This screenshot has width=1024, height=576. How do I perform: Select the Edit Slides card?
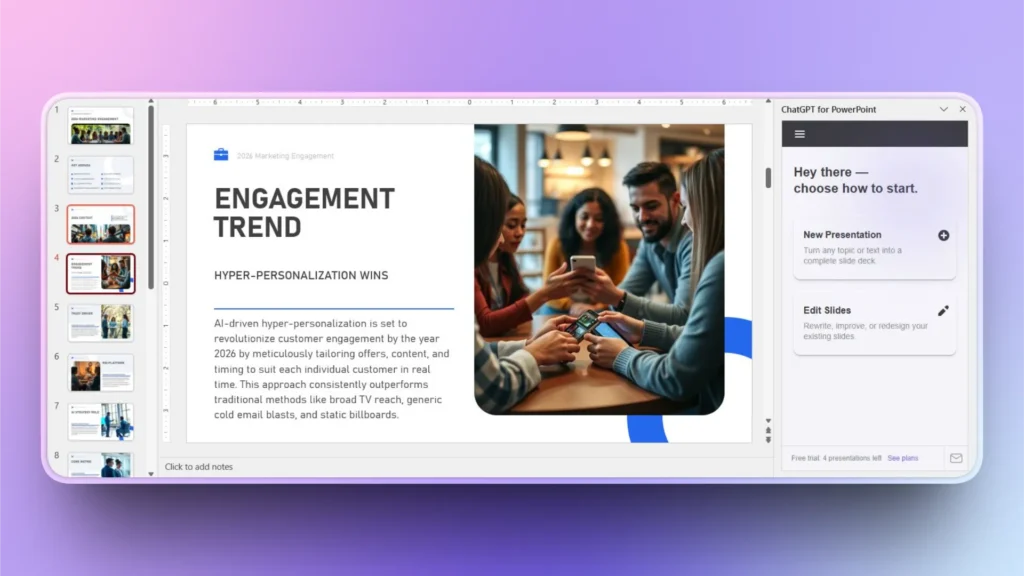click(874, 324)
